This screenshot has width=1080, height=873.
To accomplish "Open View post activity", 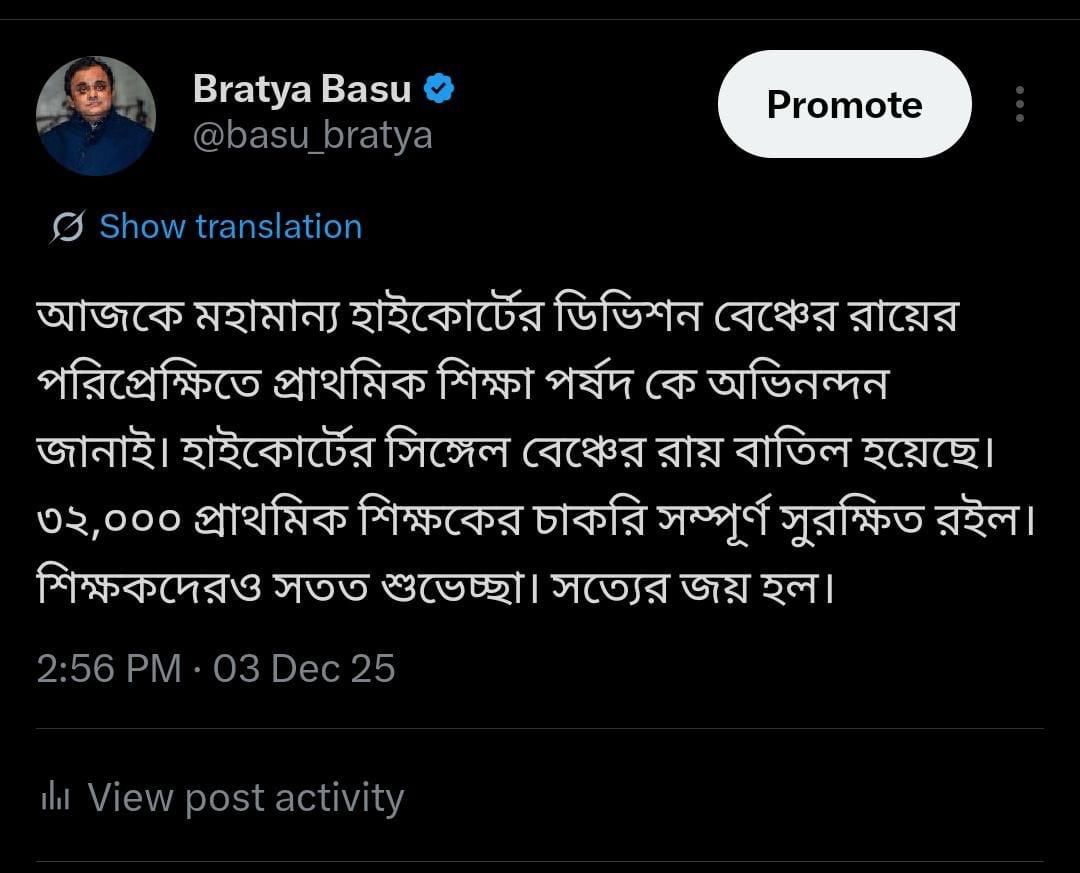I will (x=245, y=797).
